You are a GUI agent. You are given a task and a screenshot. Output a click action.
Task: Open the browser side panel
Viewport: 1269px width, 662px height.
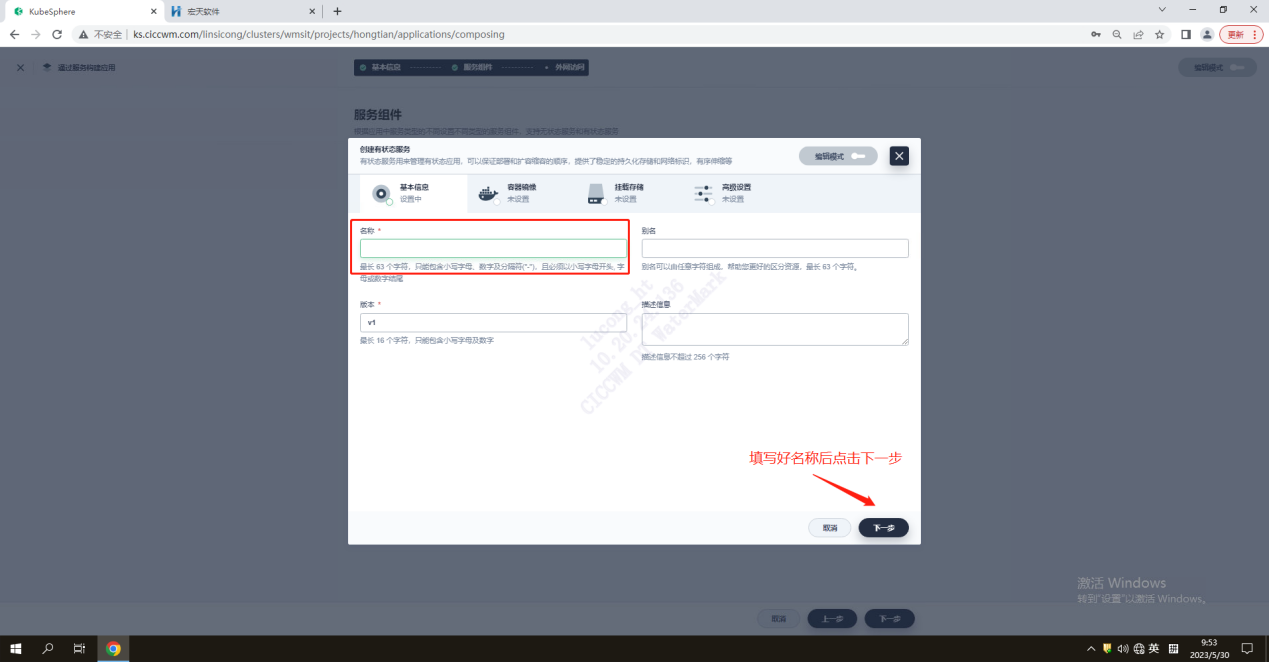tap(1186, 34)
